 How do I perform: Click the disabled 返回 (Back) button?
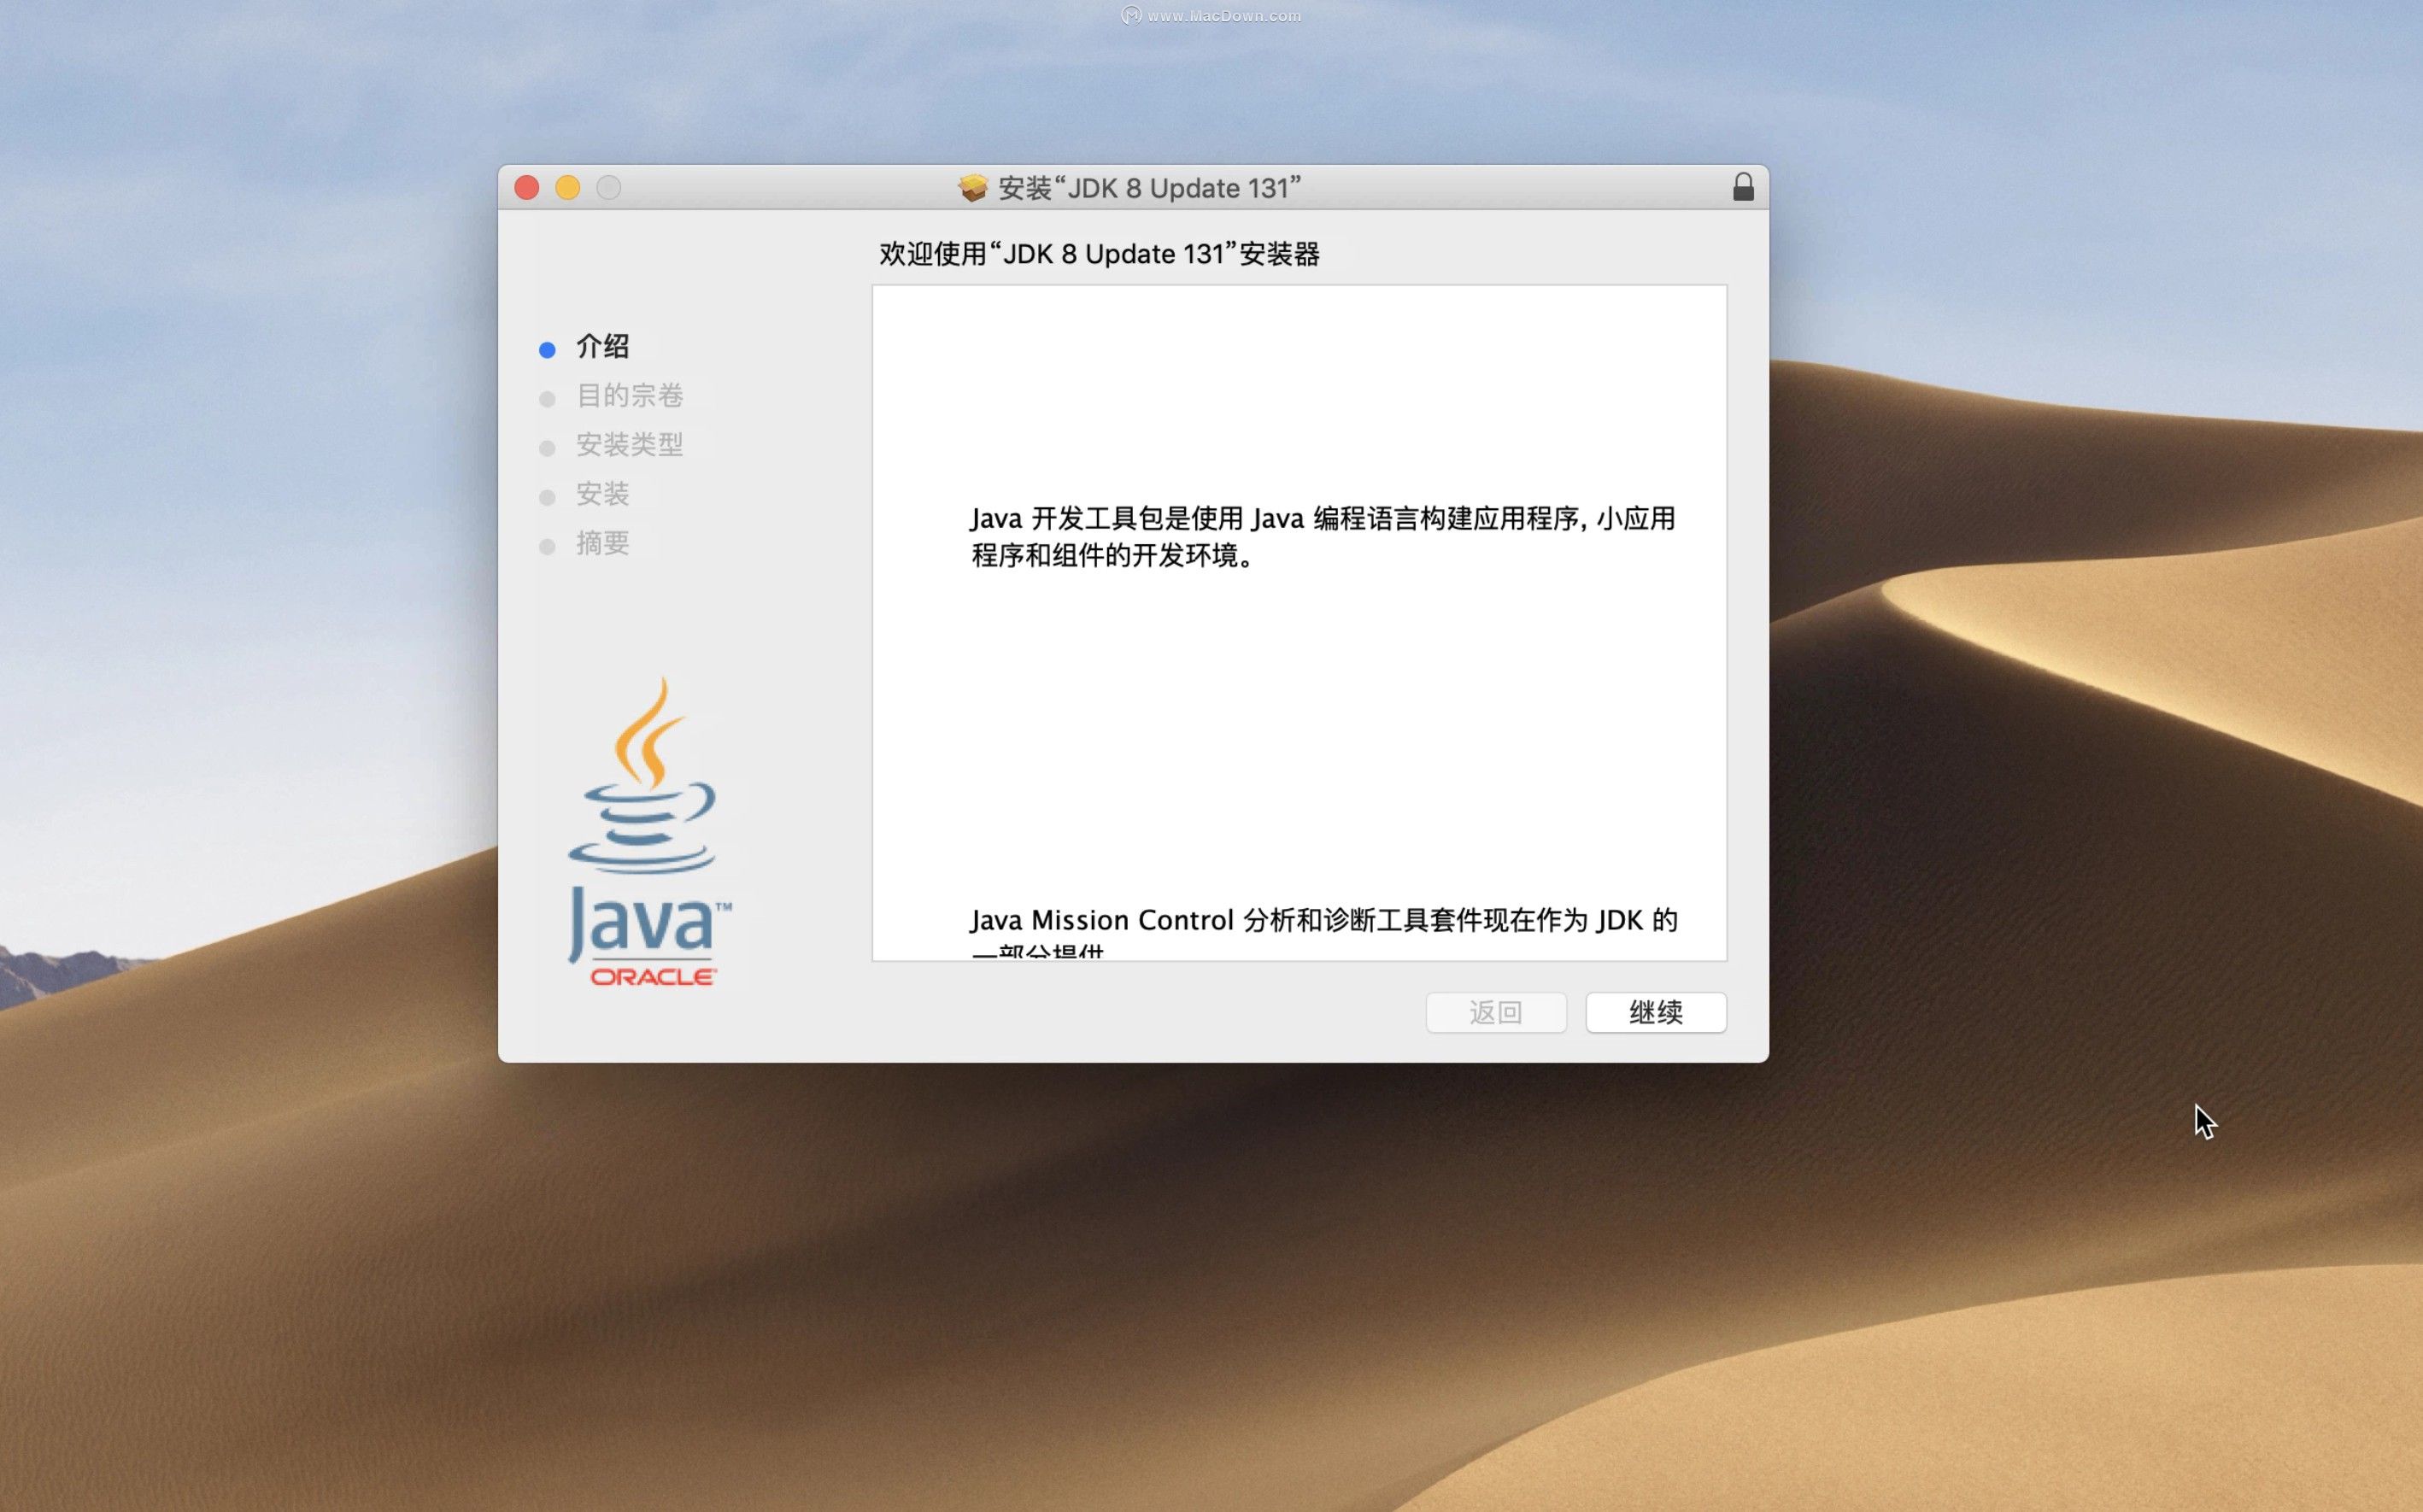point(1495,1012)
